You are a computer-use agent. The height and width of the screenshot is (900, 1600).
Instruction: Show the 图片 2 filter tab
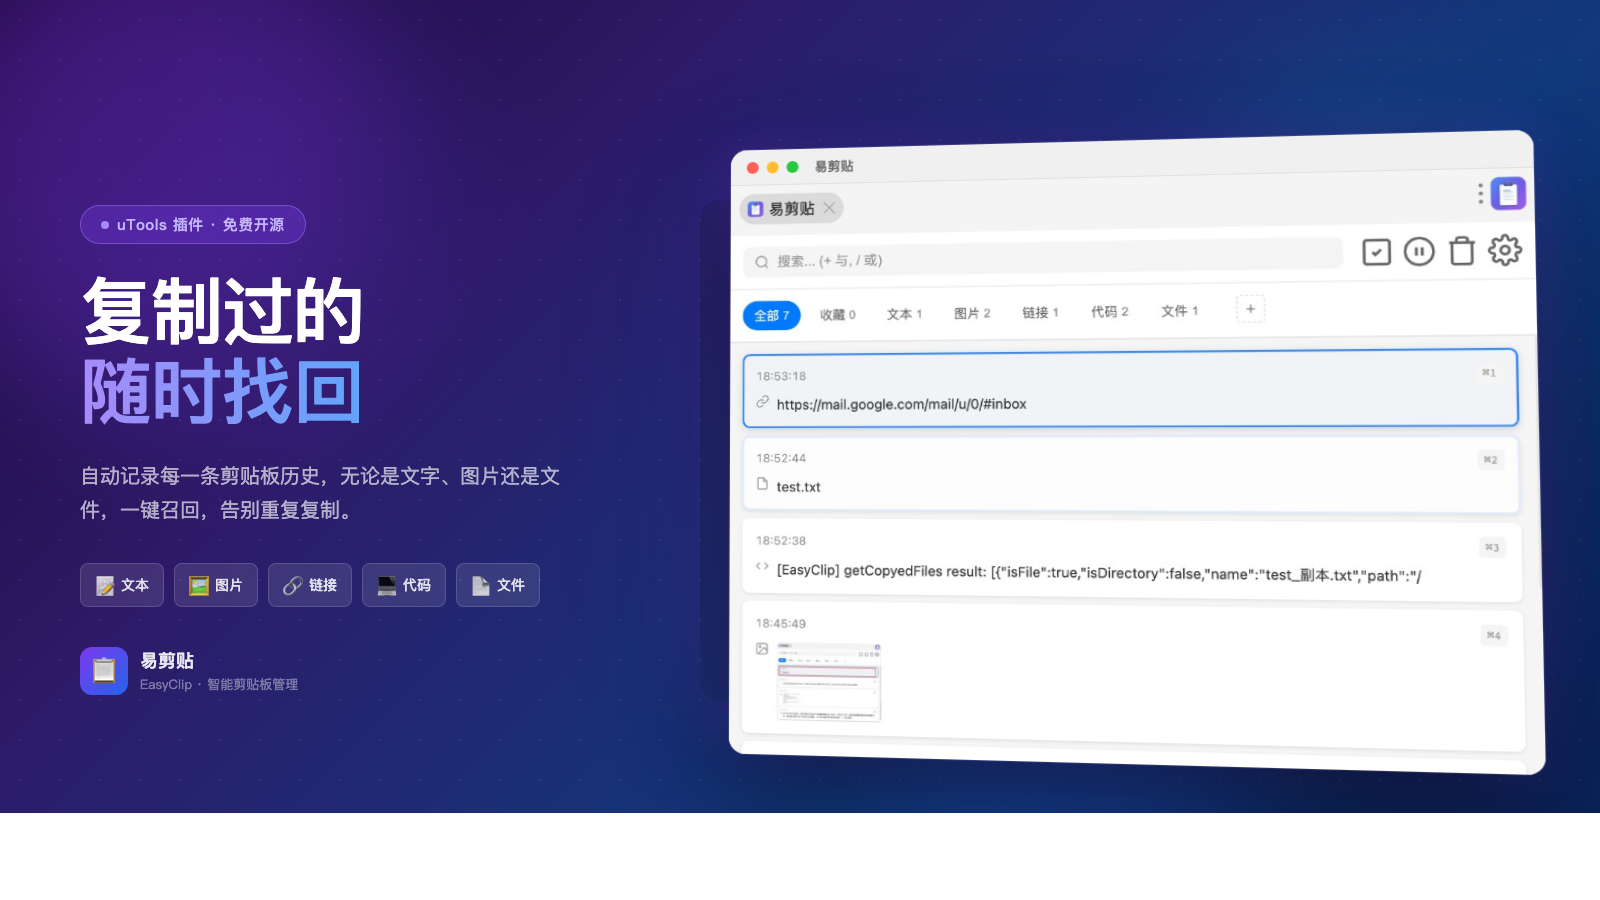coord(972,313)
